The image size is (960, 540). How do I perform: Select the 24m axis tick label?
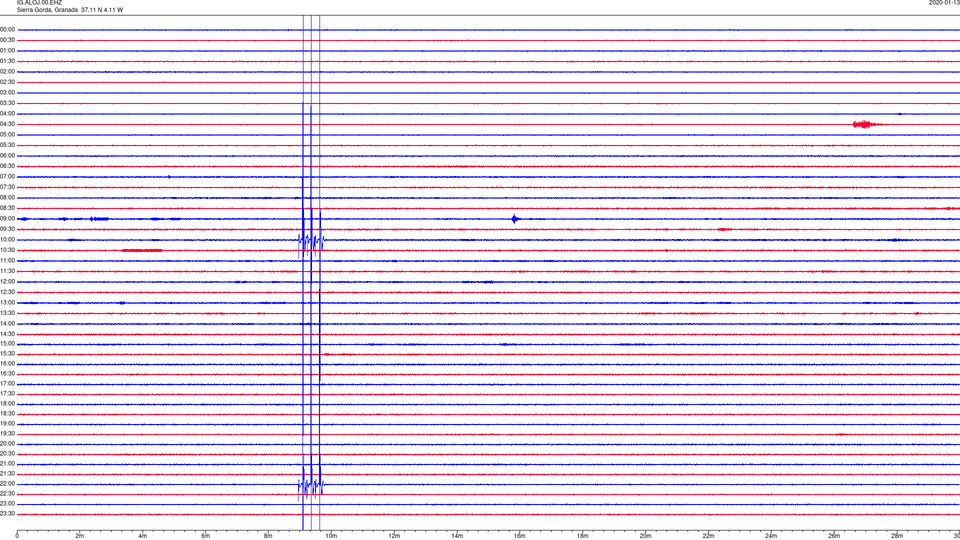tap(771, 536)
